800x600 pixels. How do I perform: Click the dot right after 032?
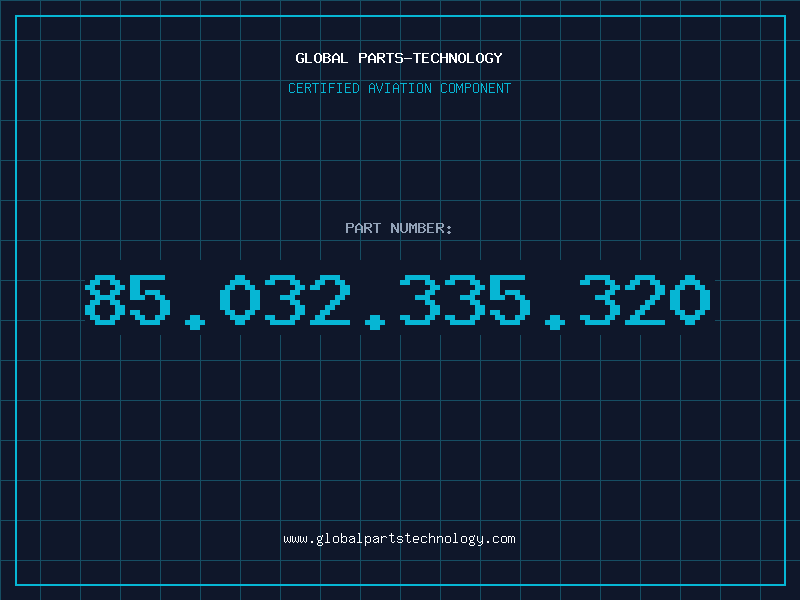coord(375,322)
